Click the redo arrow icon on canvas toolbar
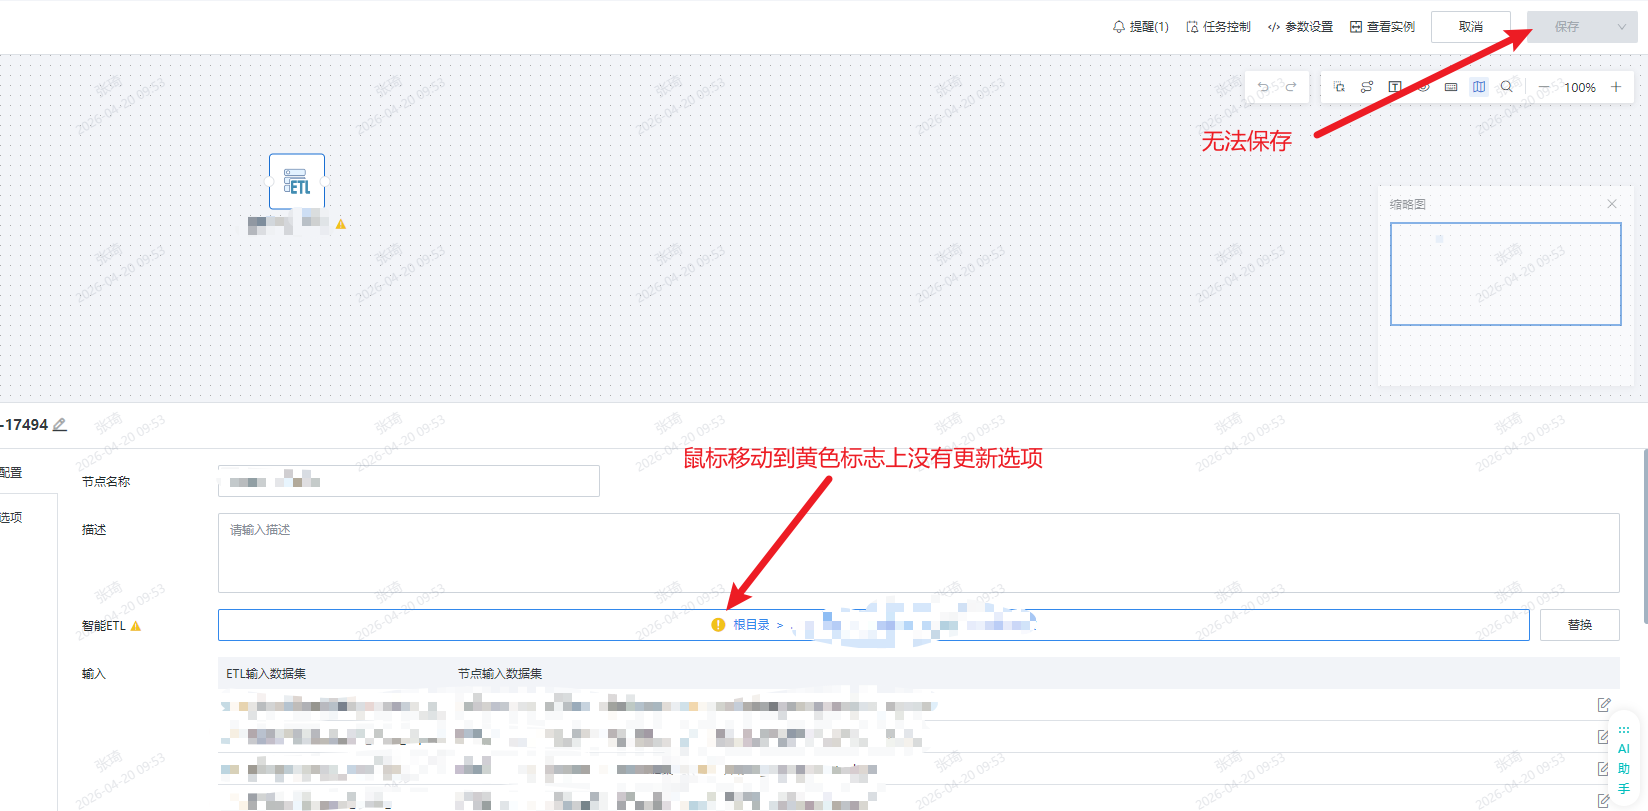Screen dimensions: 1648x811 [1291, 87]
